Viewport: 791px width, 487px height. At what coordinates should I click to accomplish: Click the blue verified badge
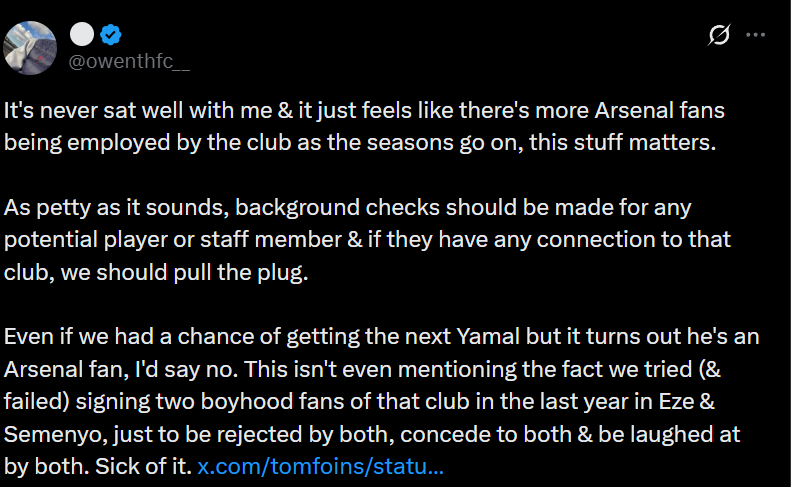[110, 35]
